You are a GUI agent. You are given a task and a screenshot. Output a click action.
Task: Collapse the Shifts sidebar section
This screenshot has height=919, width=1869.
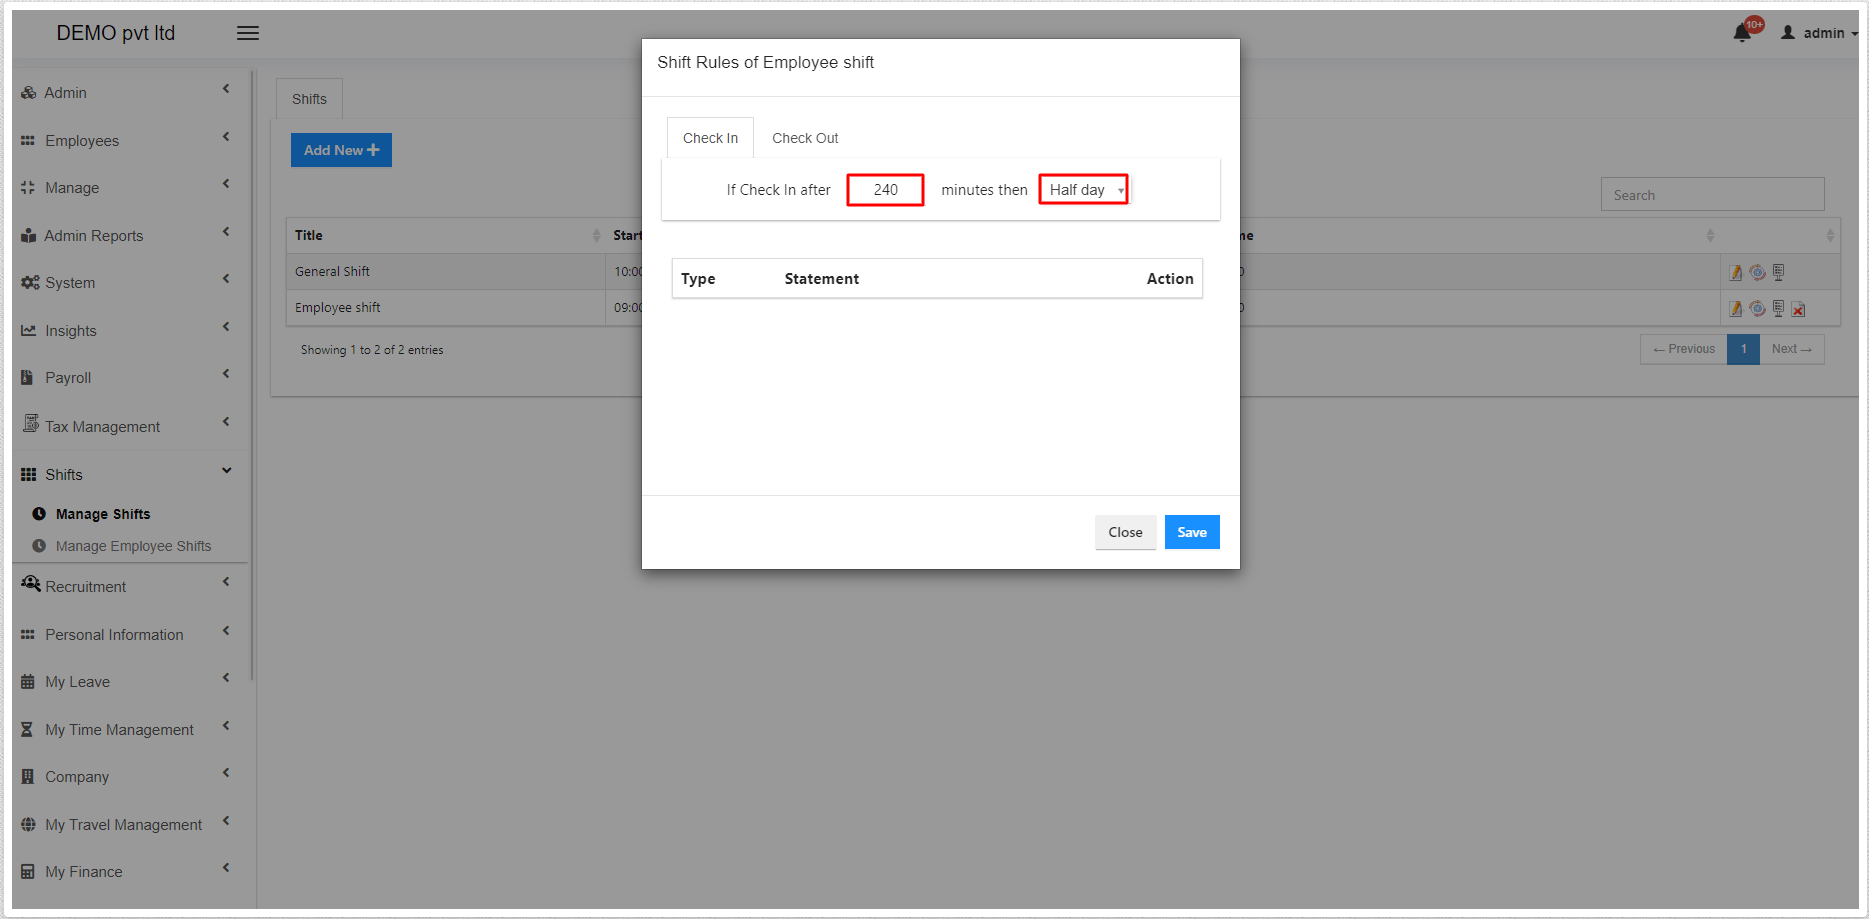pos(226,470)
